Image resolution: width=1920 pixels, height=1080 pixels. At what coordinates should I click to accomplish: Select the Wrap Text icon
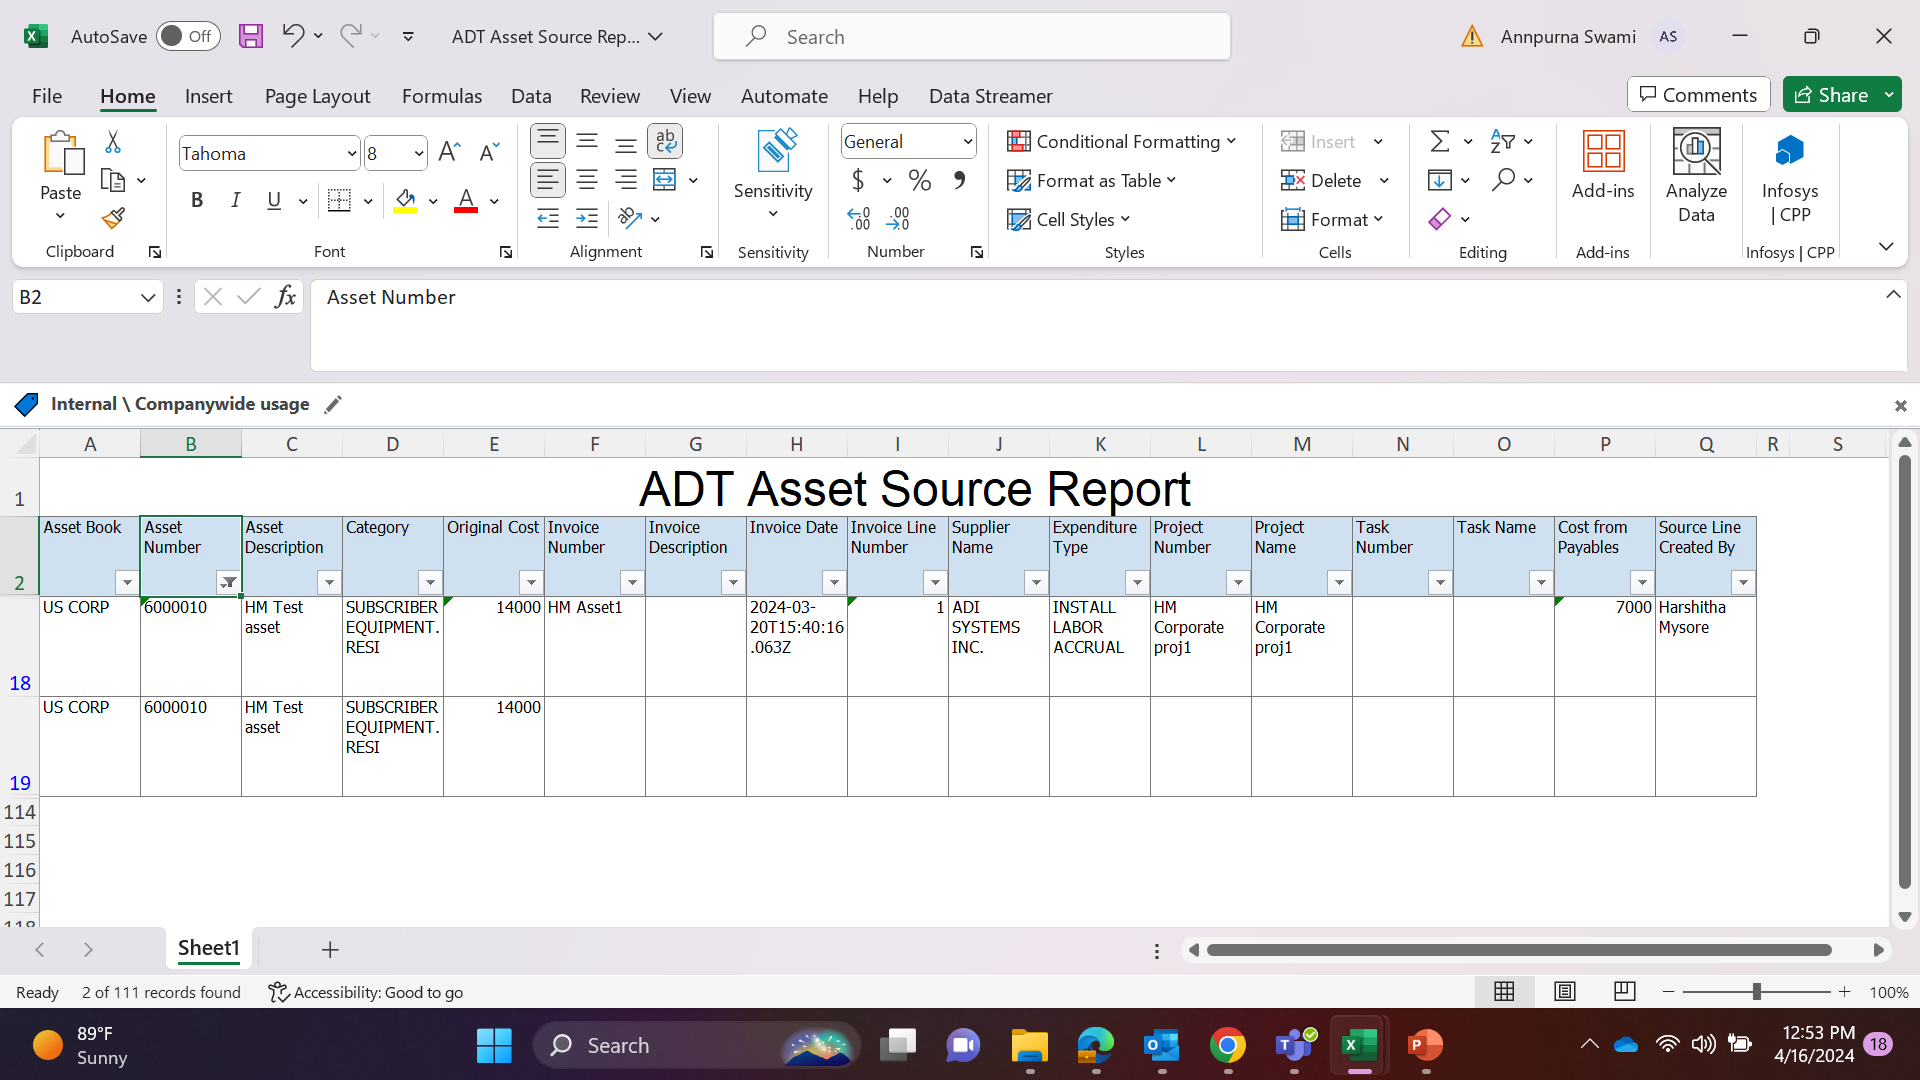666,141
